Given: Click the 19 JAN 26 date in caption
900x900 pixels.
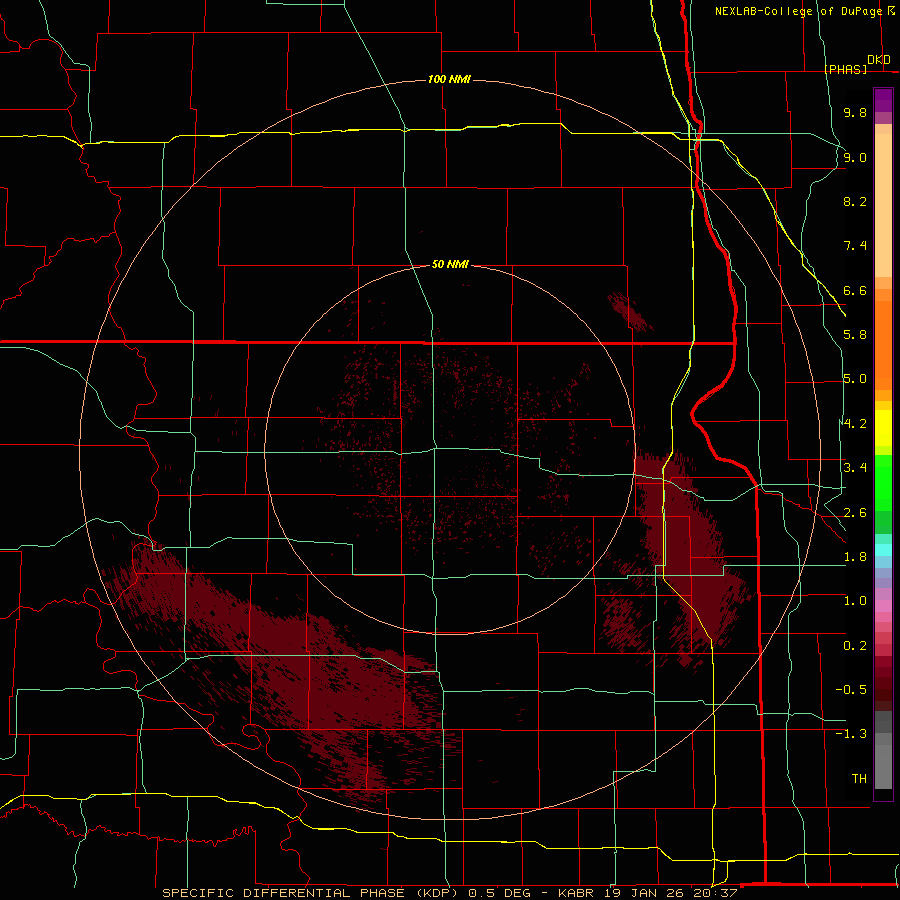Looking at the screenshot, I should (x=646, y=893).
